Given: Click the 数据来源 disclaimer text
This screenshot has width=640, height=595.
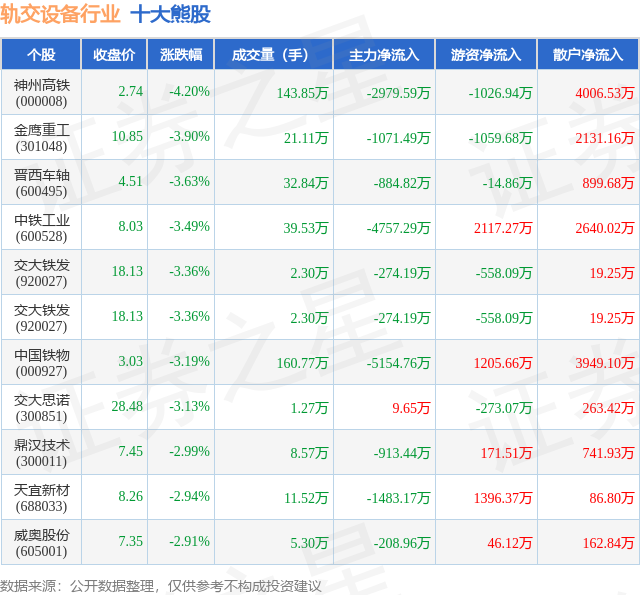Looking at the screenshot, I should [161, 586].
